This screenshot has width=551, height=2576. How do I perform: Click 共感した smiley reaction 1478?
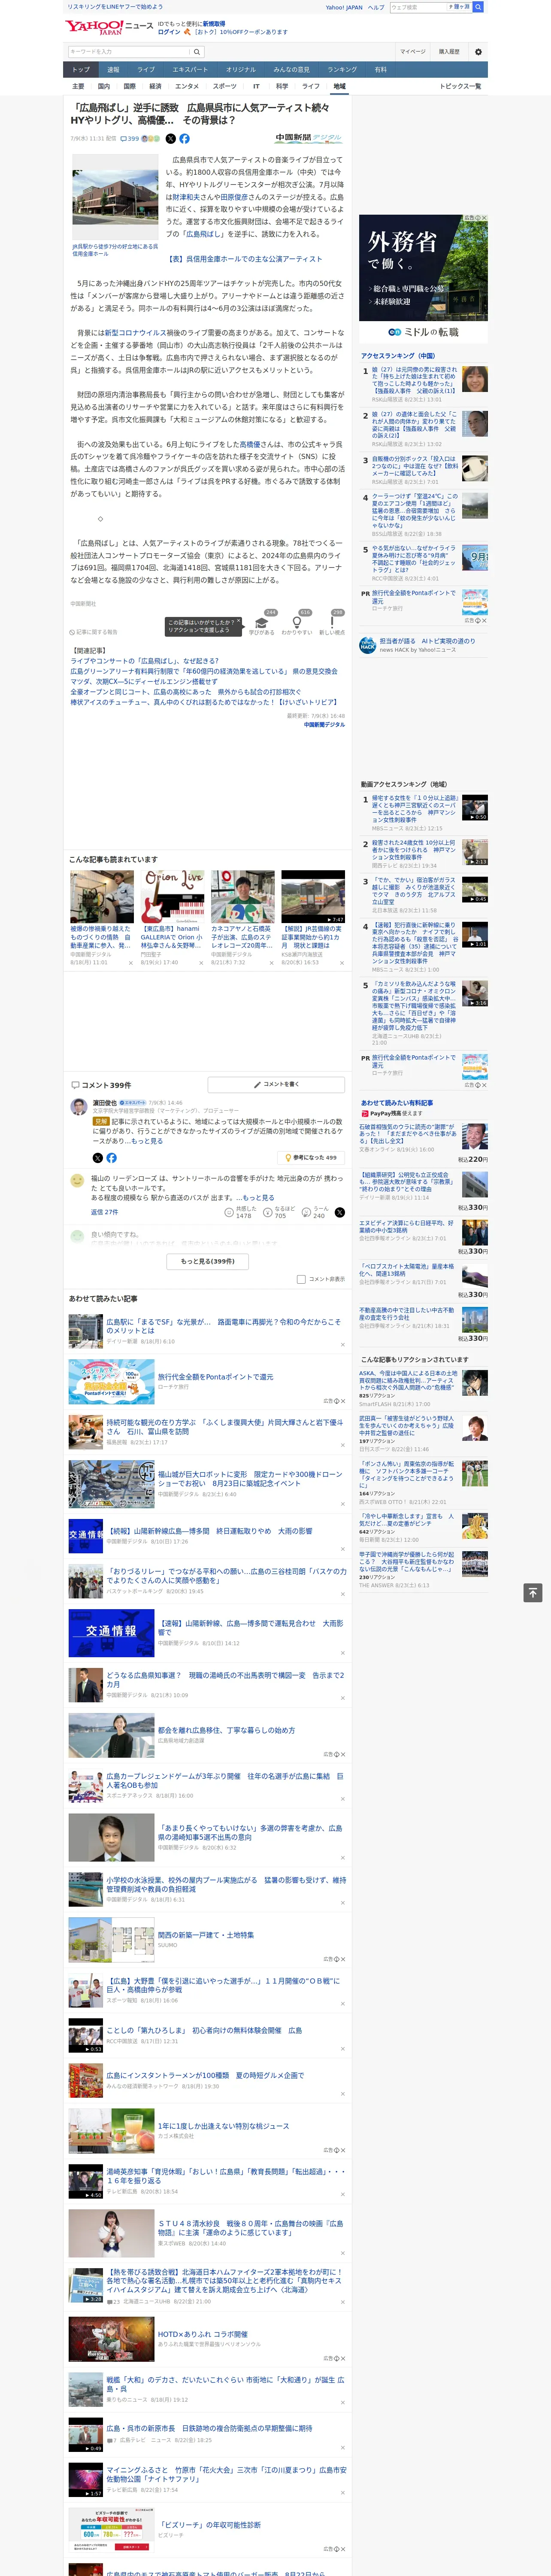(x=229, y=1212)
